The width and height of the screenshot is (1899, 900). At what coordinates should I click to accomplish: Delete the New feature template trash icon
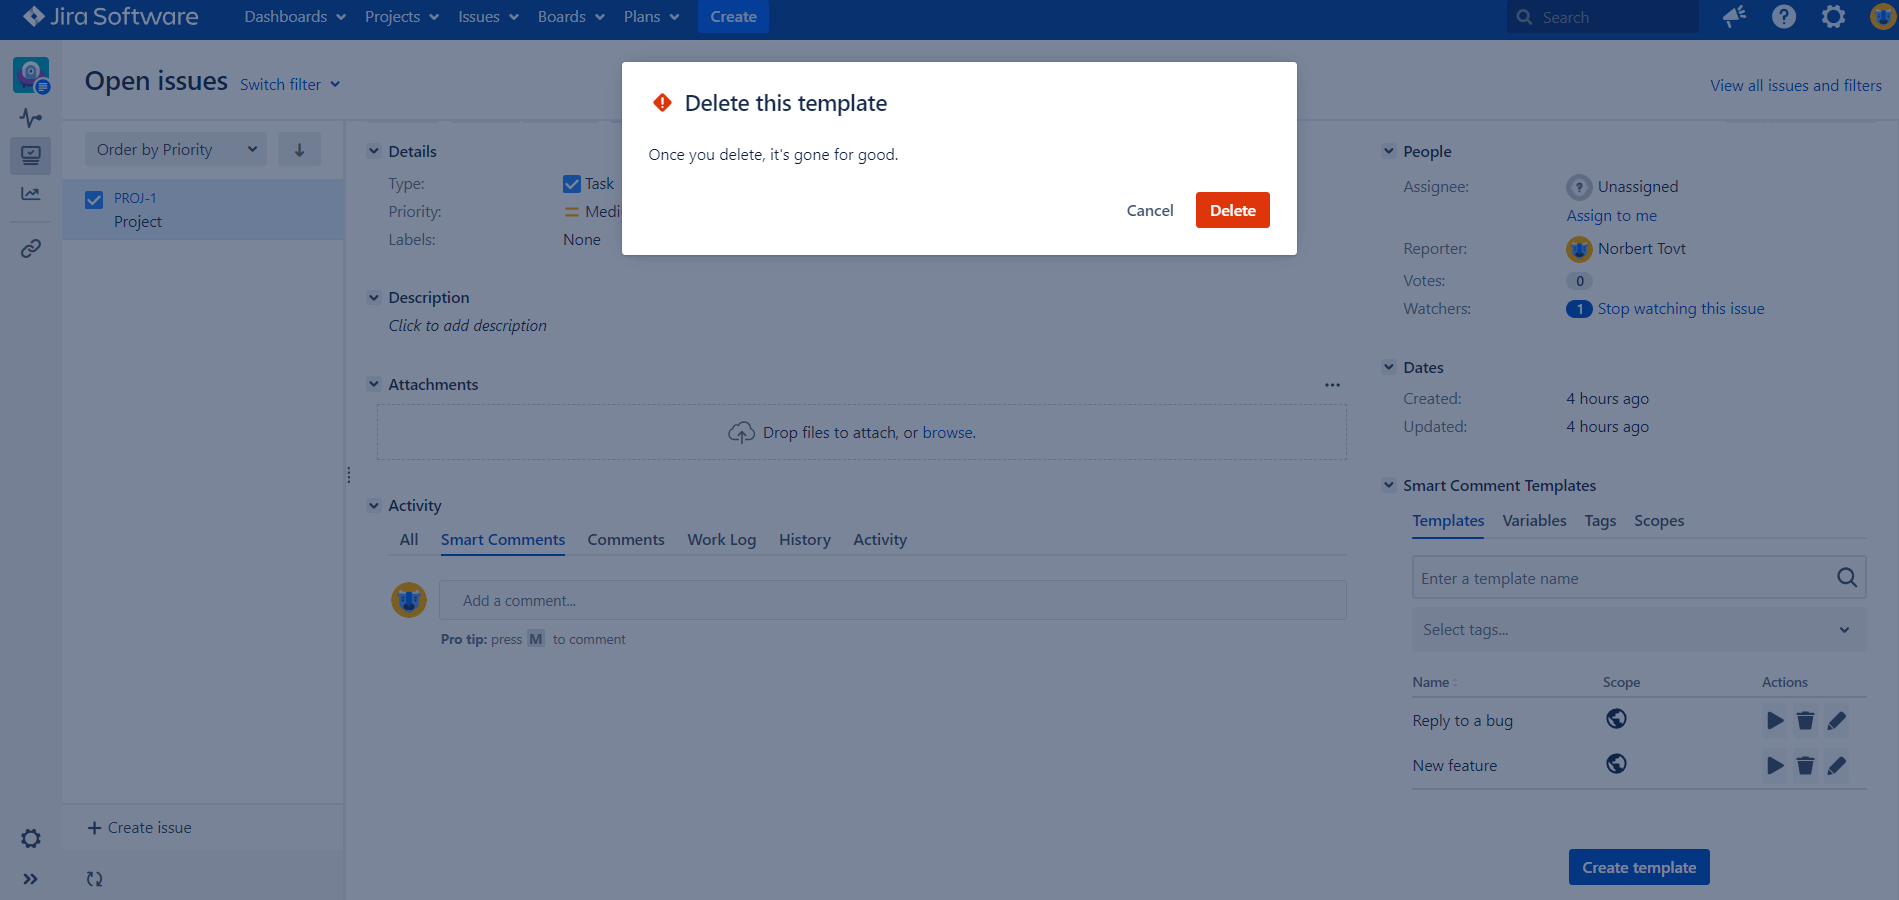pyautogui.click(x=1805, y=766)
